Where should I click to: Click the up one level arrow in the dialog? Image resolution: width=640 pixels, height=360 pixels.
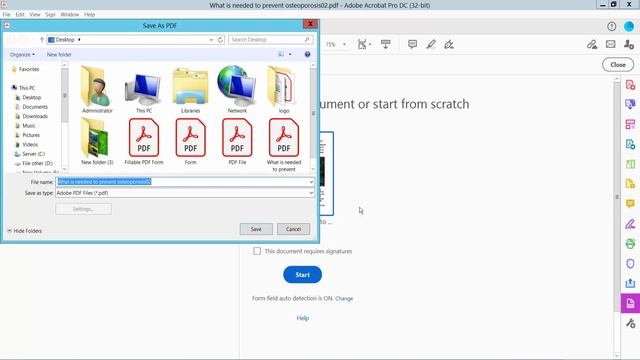click(x=42, y=40)
